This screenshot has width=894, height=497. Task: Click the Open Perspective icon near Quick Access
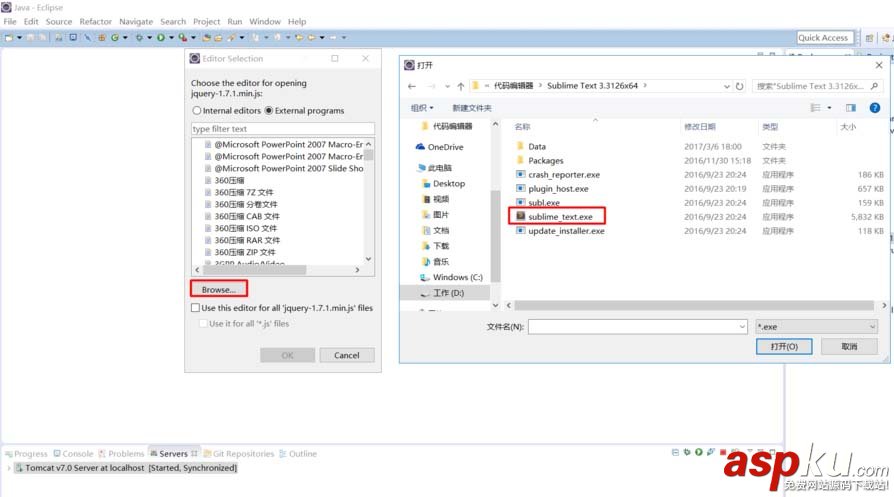tap(869, 38)
